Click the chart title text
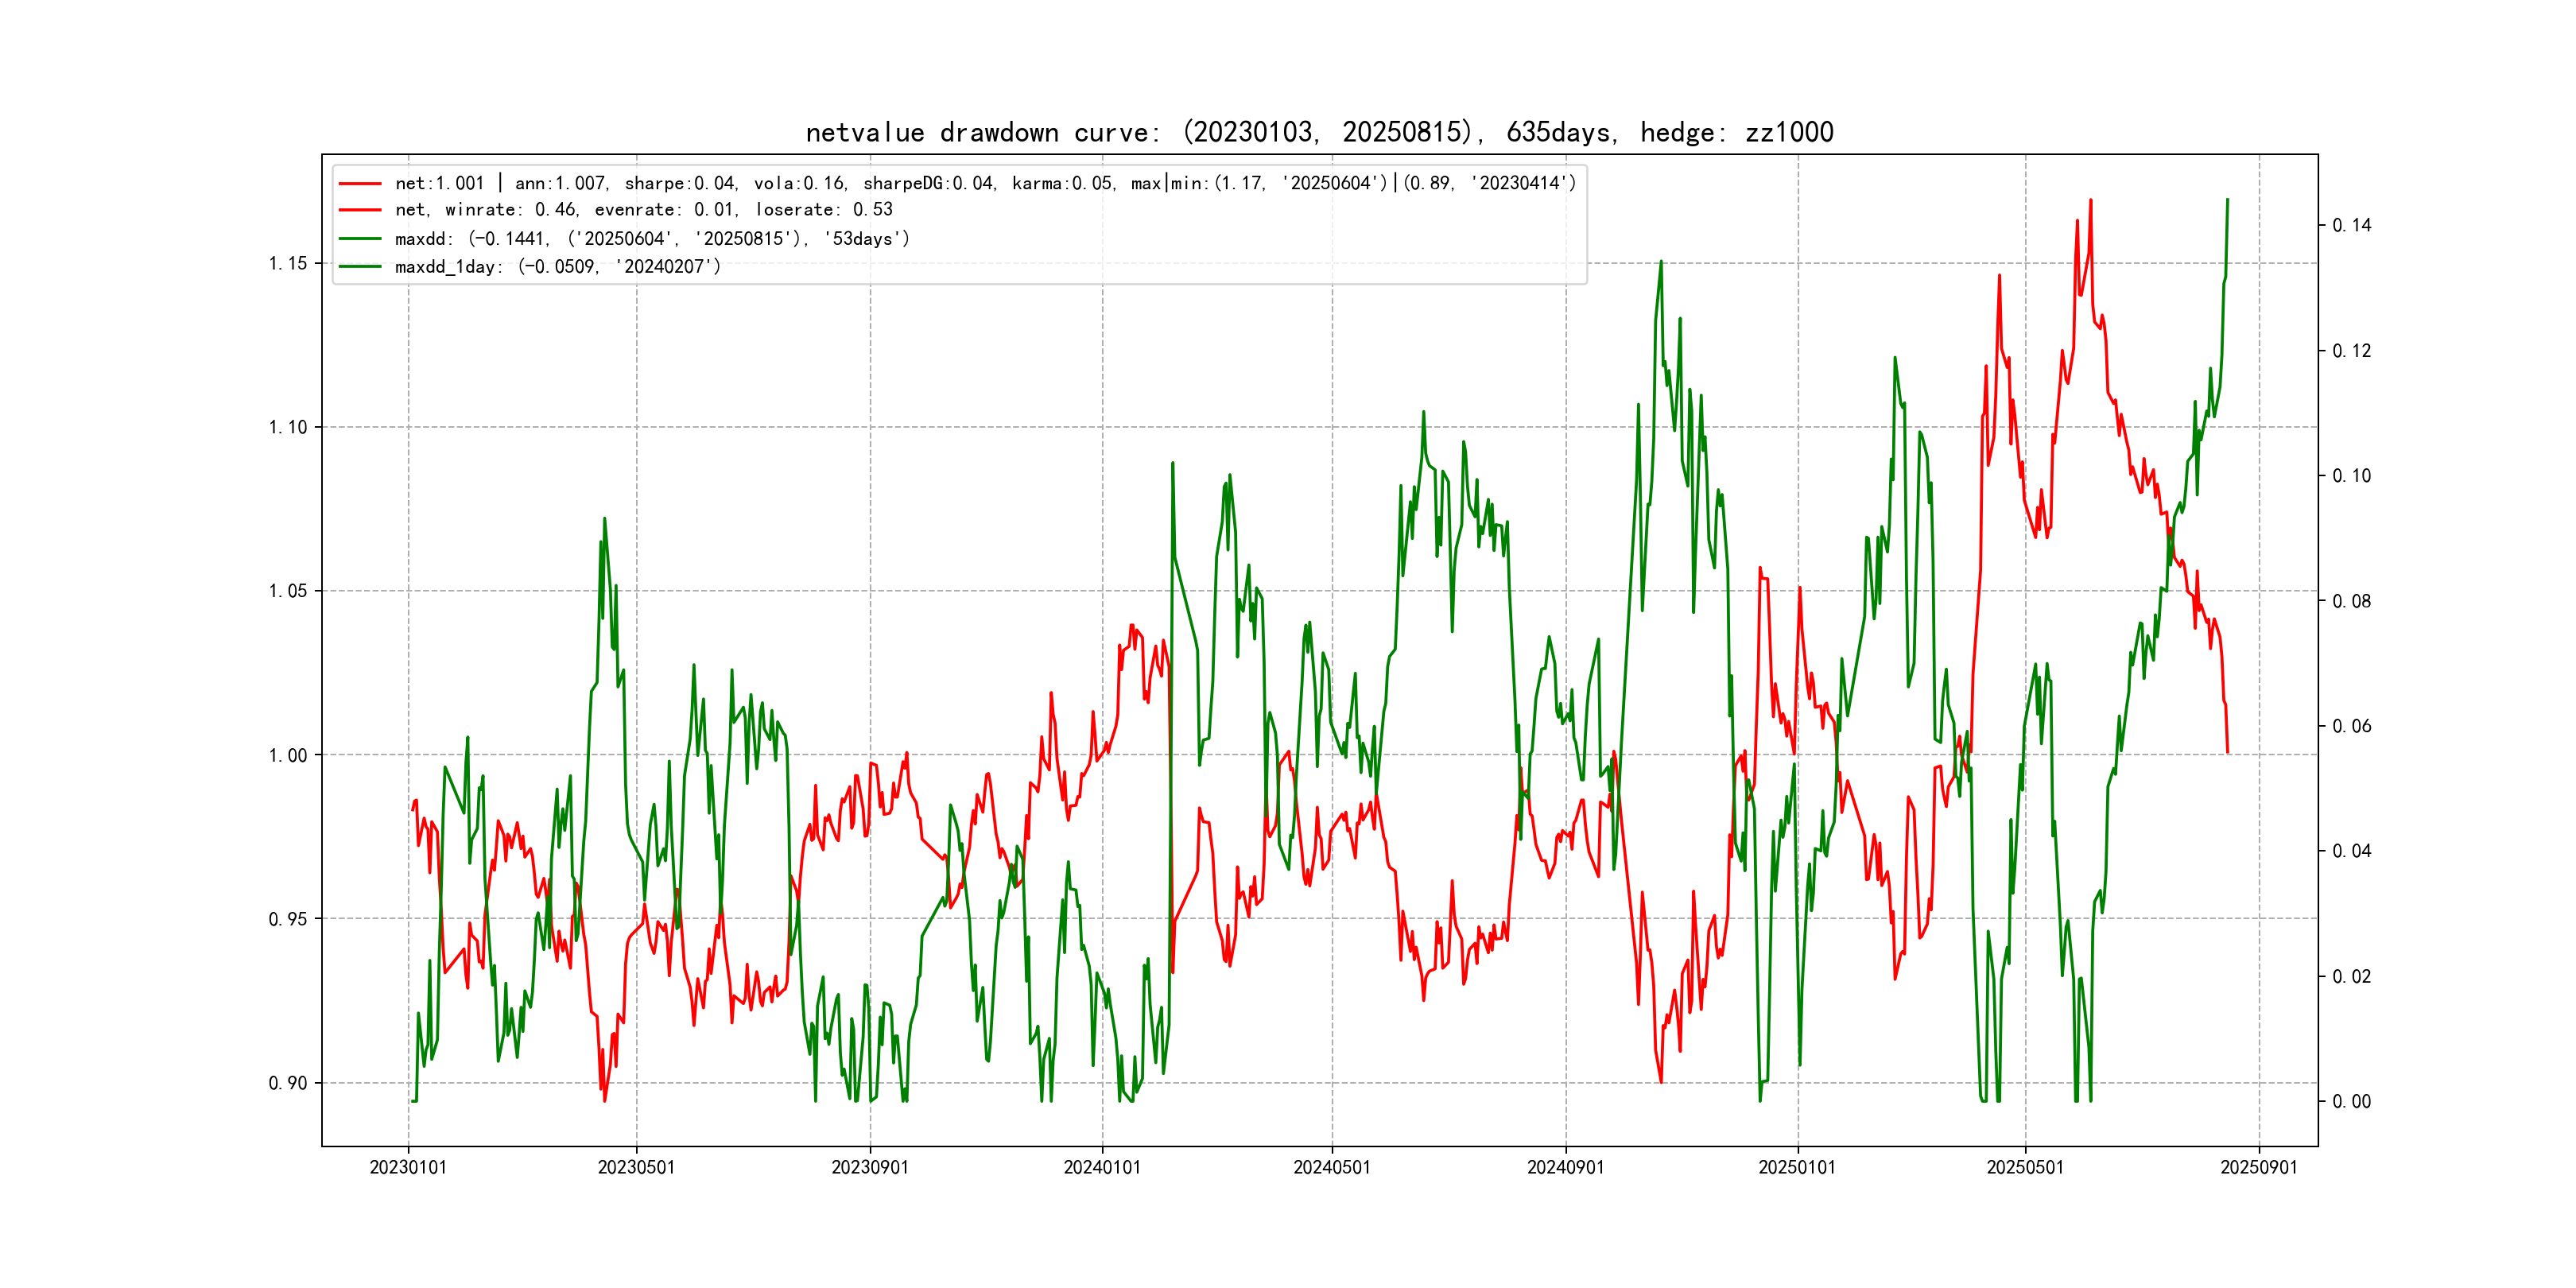 [1319, 132]
